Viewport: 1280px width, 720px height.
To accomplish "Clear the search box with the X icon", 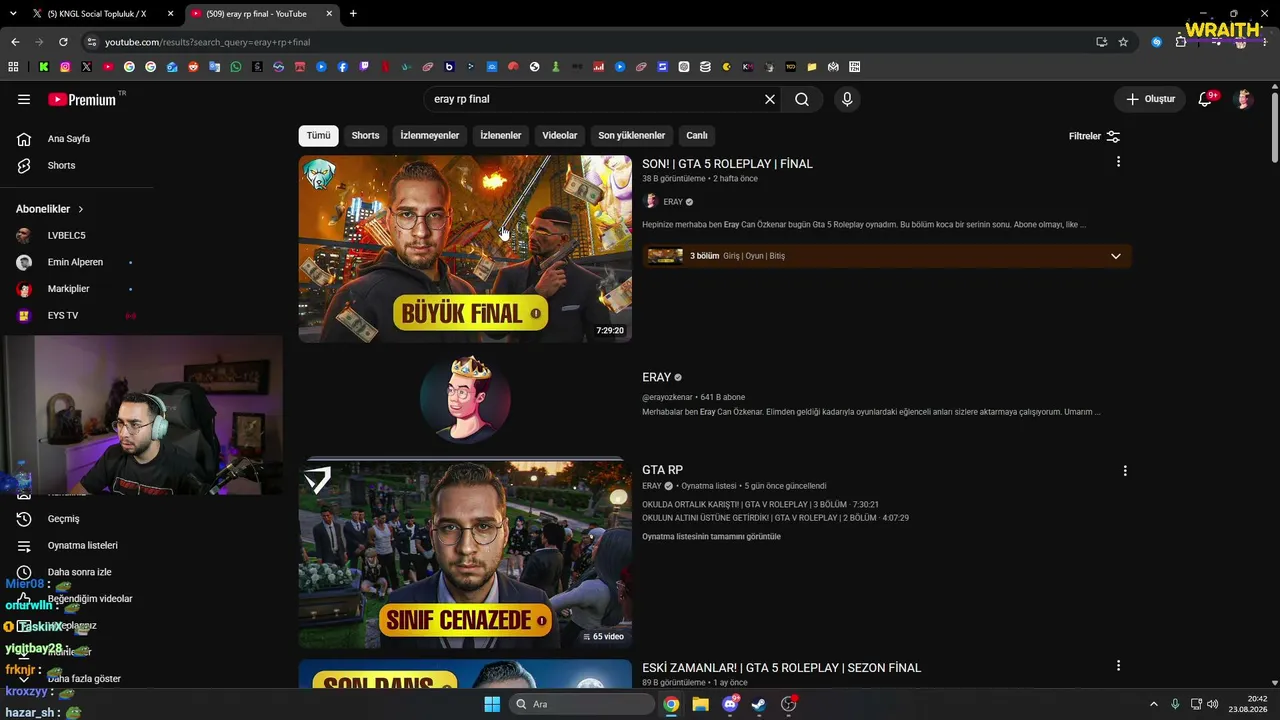I will [770, 99].
